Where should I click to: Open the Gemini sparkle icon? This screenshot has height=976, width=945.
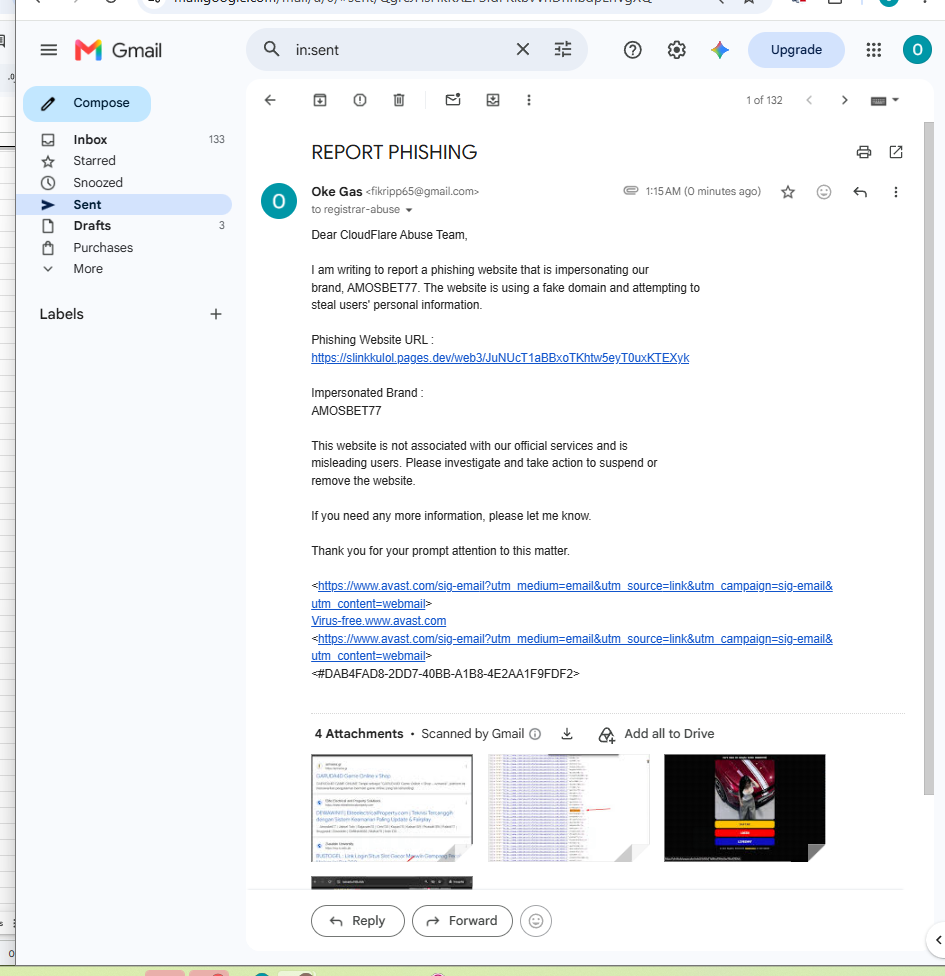pyautogui.click(x=720, y=50)
